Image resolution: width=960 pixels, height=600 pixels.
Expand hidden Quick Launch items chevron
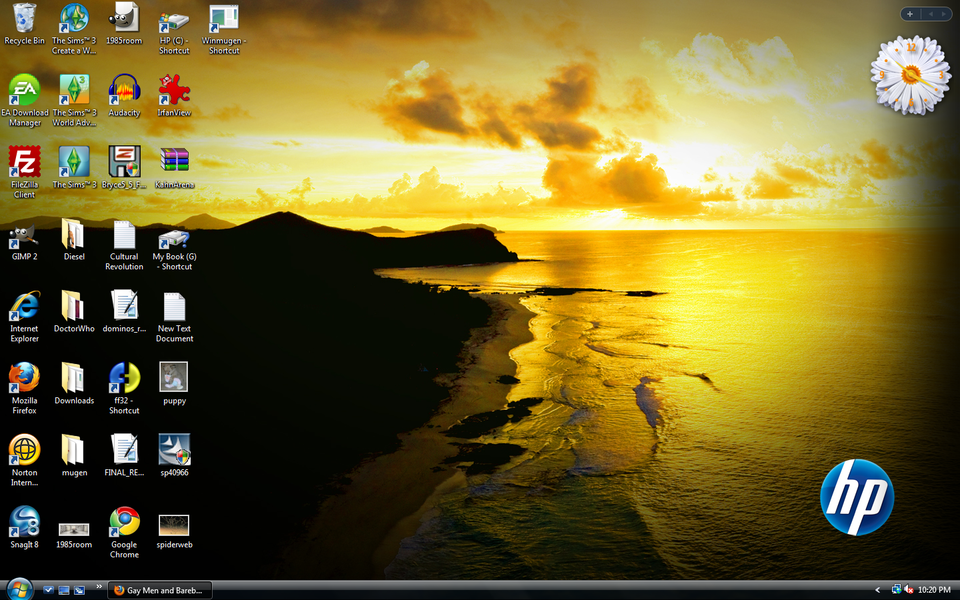click(x=98, y=587)
